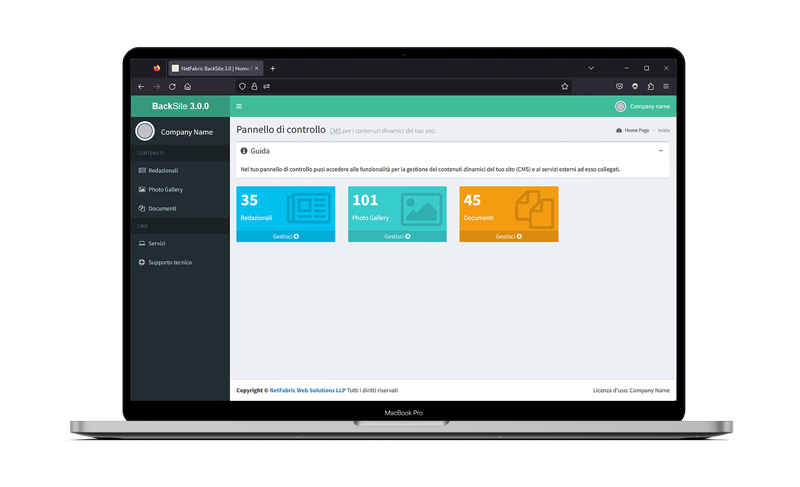The image size is (800, 487).
Task: Click Gestisci on the Redazionali card
Action: tap(286, 237)
